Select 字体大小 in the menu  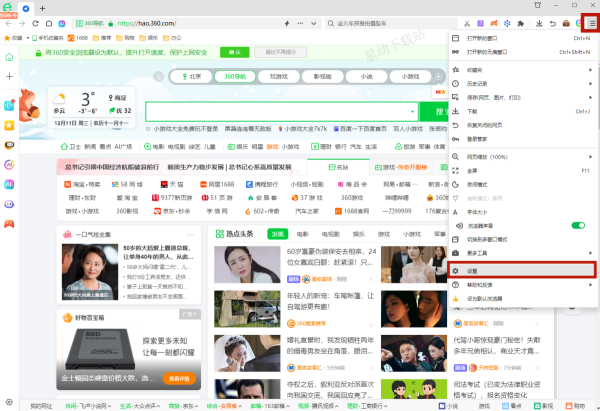(x=523, y=212)
